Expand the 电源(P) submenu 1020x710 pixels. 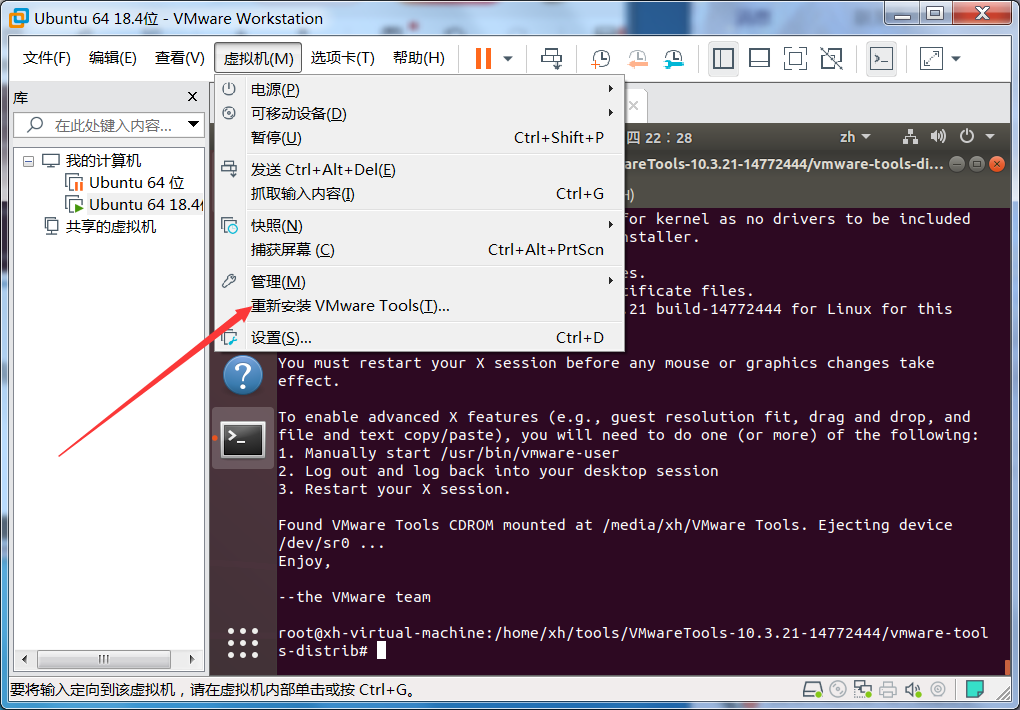[420, 90]
